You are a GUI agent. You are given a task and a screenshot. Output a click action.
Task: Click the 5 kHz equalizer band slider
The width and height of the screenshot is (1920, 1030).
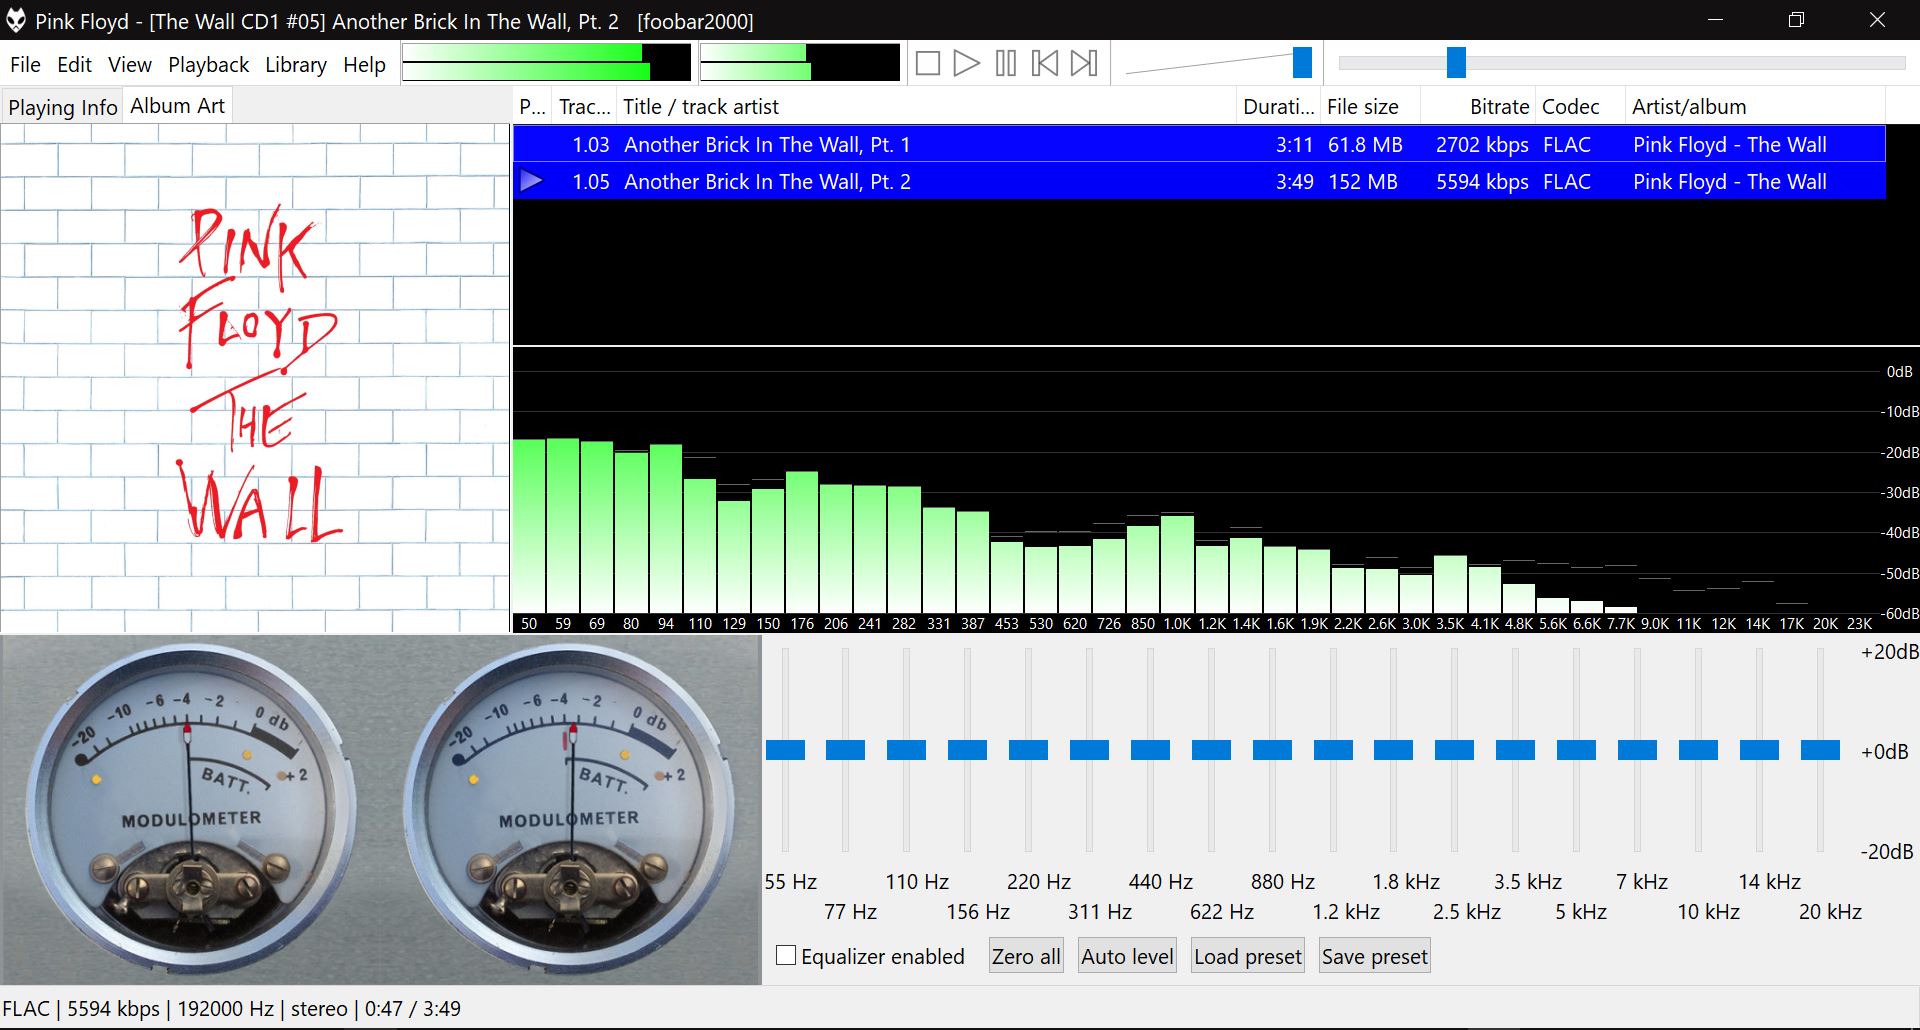(1577, 750)
